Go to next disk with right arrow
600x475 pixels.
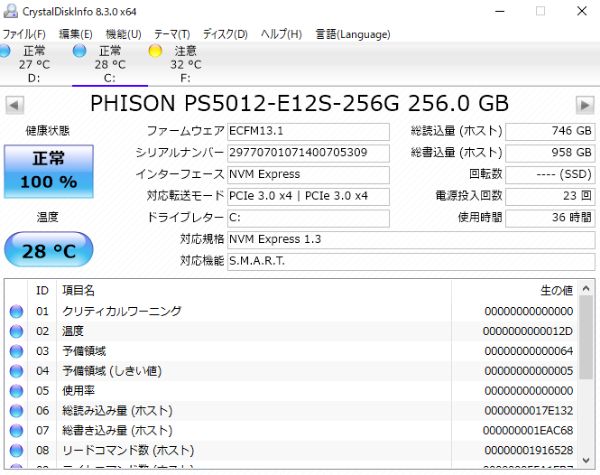pos(585,105)
